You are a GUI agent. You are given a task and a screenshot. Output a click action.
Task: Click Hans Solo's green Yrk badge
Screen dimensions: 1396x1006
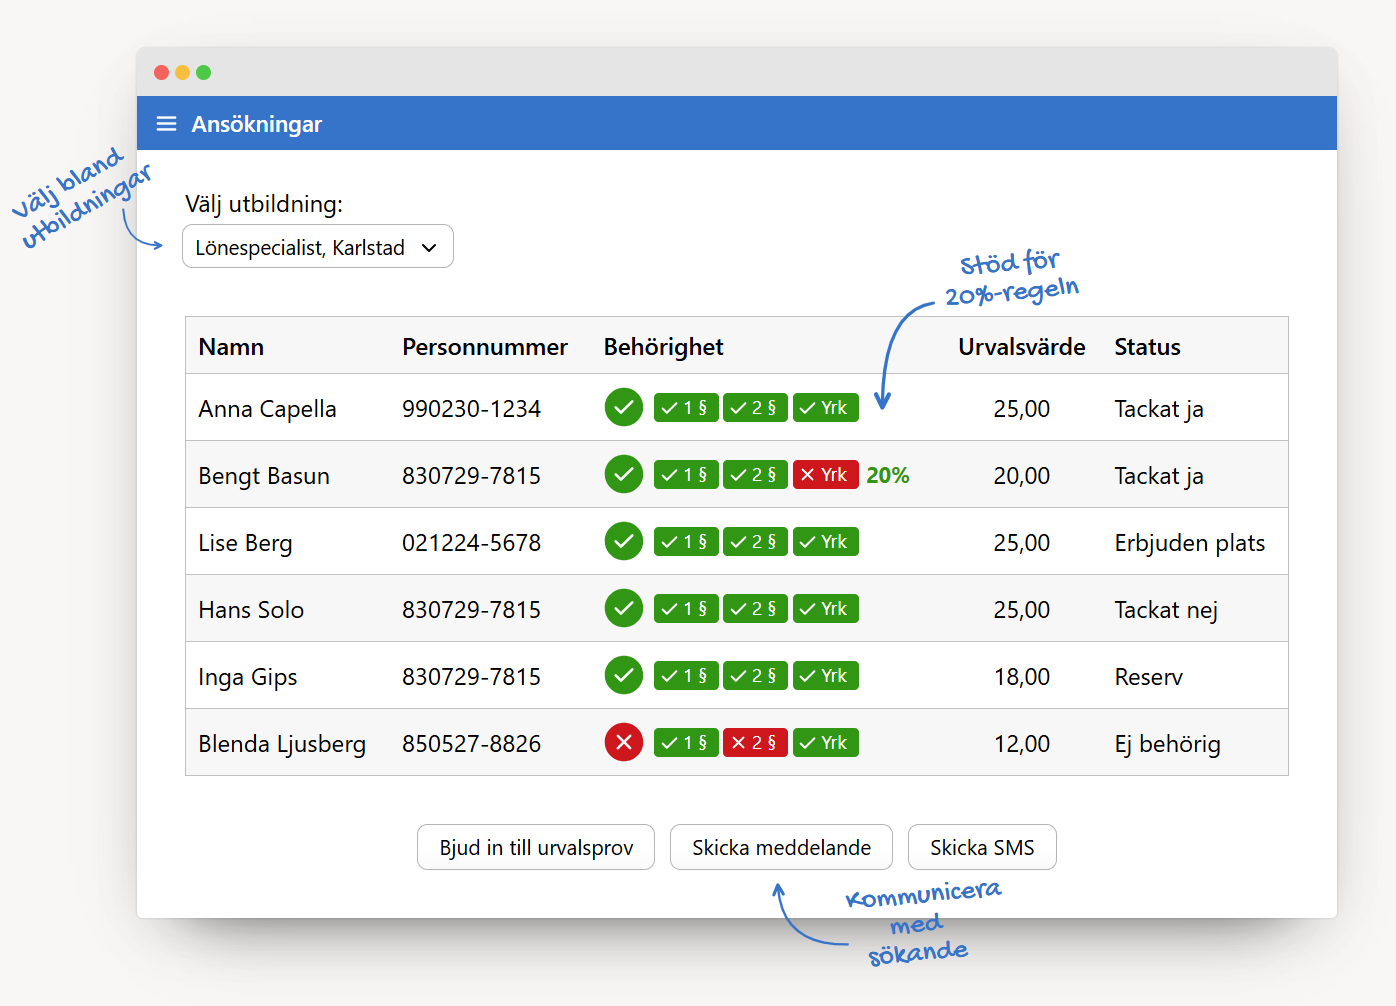(x=825, y=609)
